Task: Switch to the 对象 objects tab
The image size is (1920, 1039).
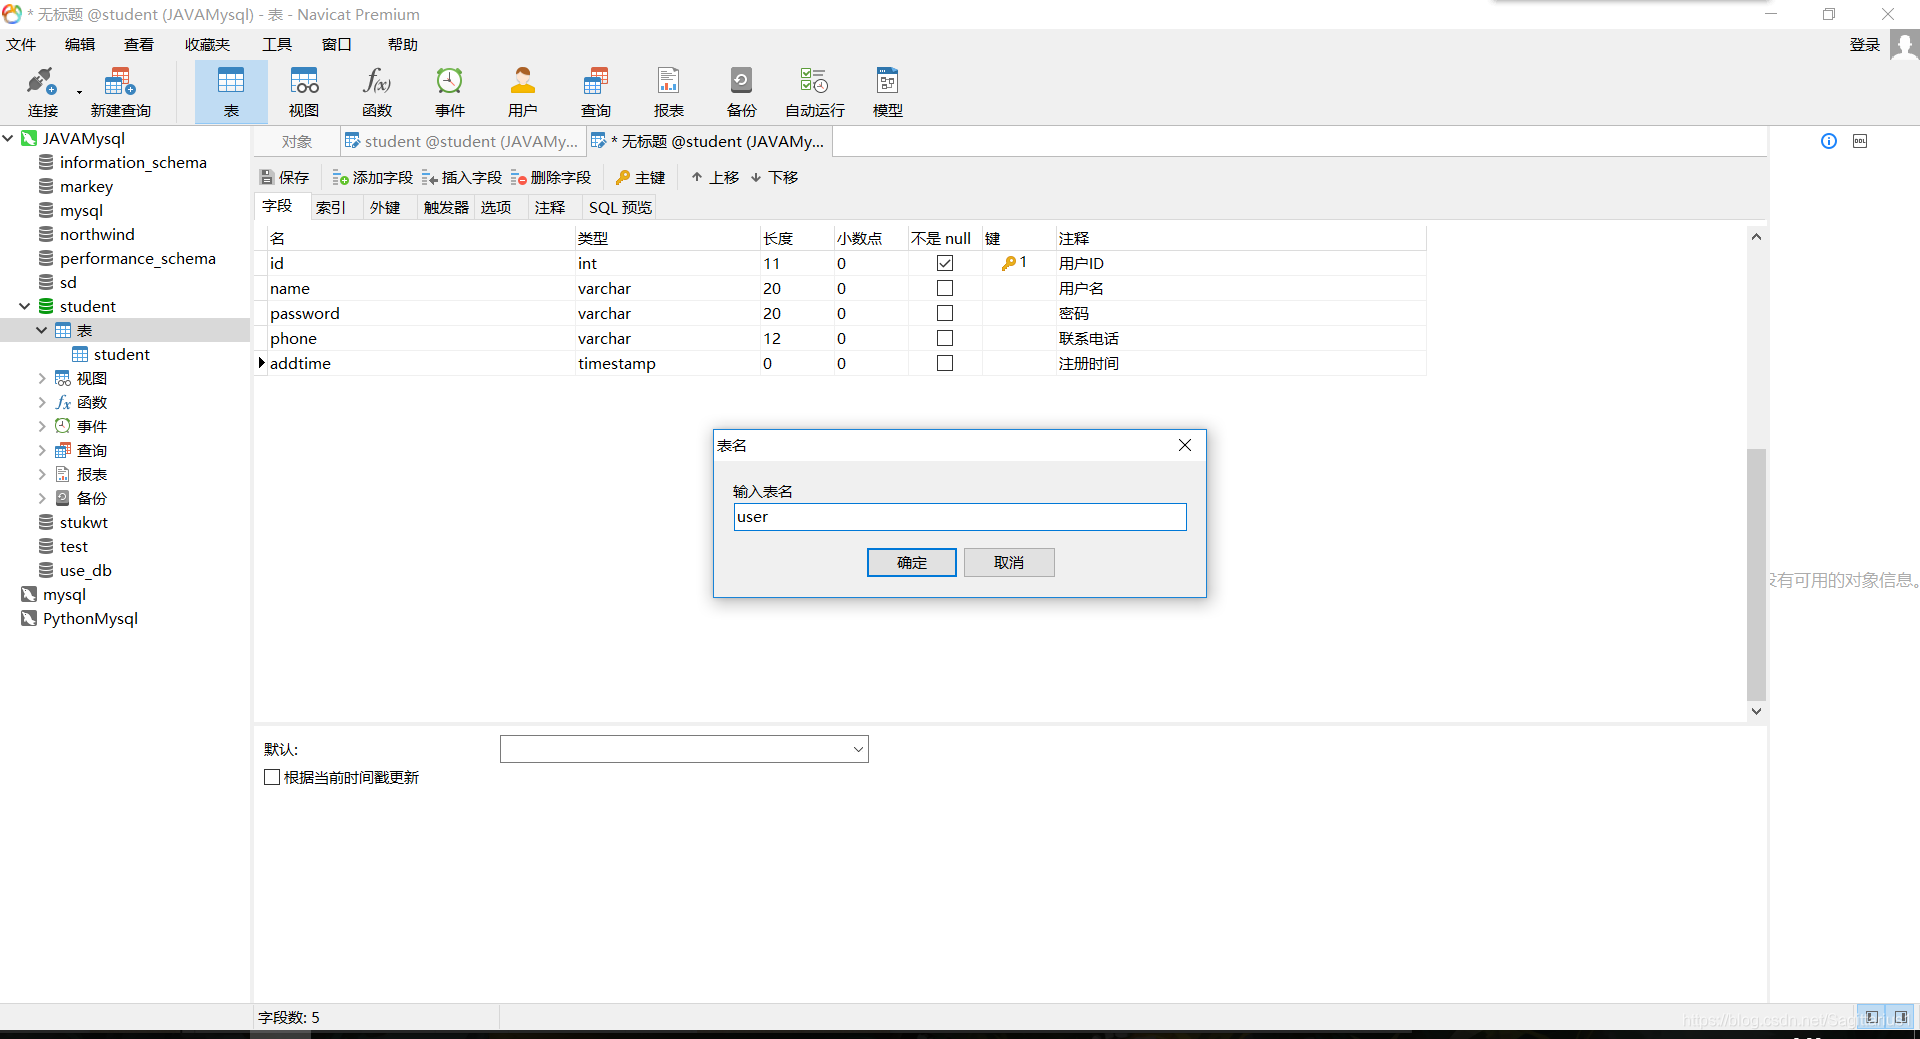Action: coord(297,142)
